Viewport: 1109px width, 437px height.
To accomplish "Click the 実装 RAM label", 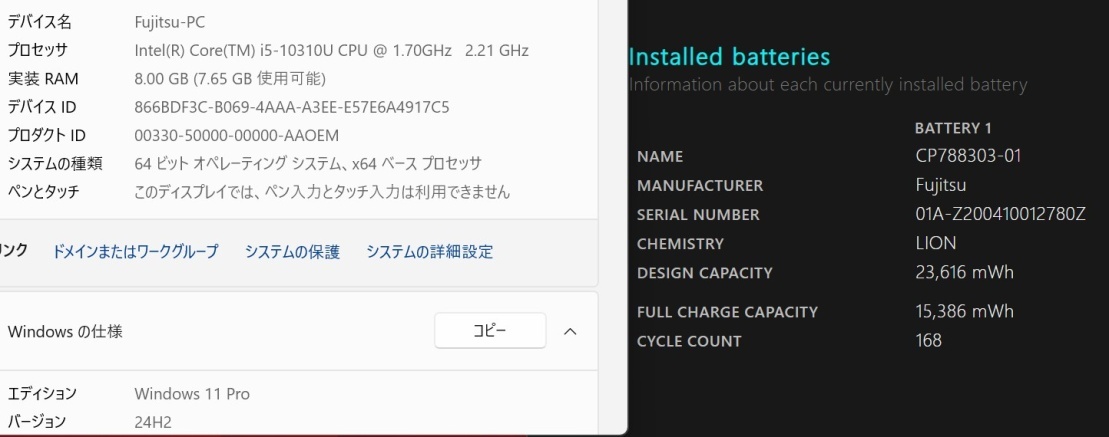I will (43, 78).
